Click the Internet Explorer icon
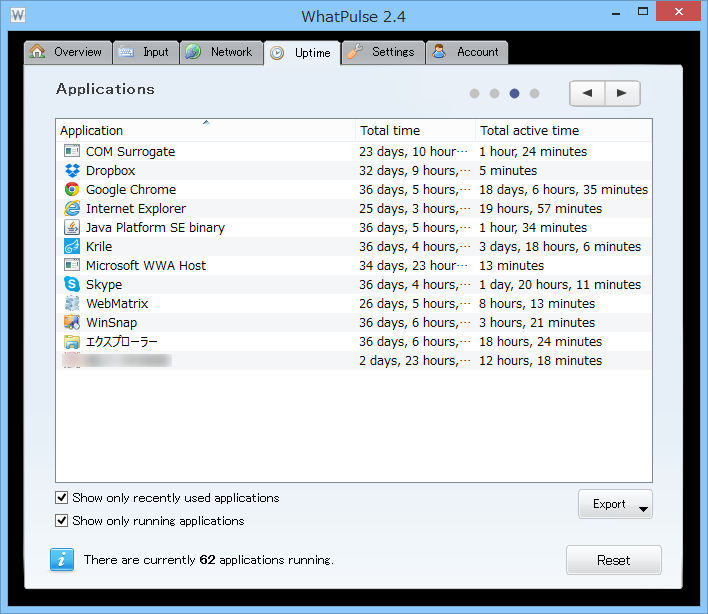The width and height of the screenshot is (708, 614). pos(72,208)
